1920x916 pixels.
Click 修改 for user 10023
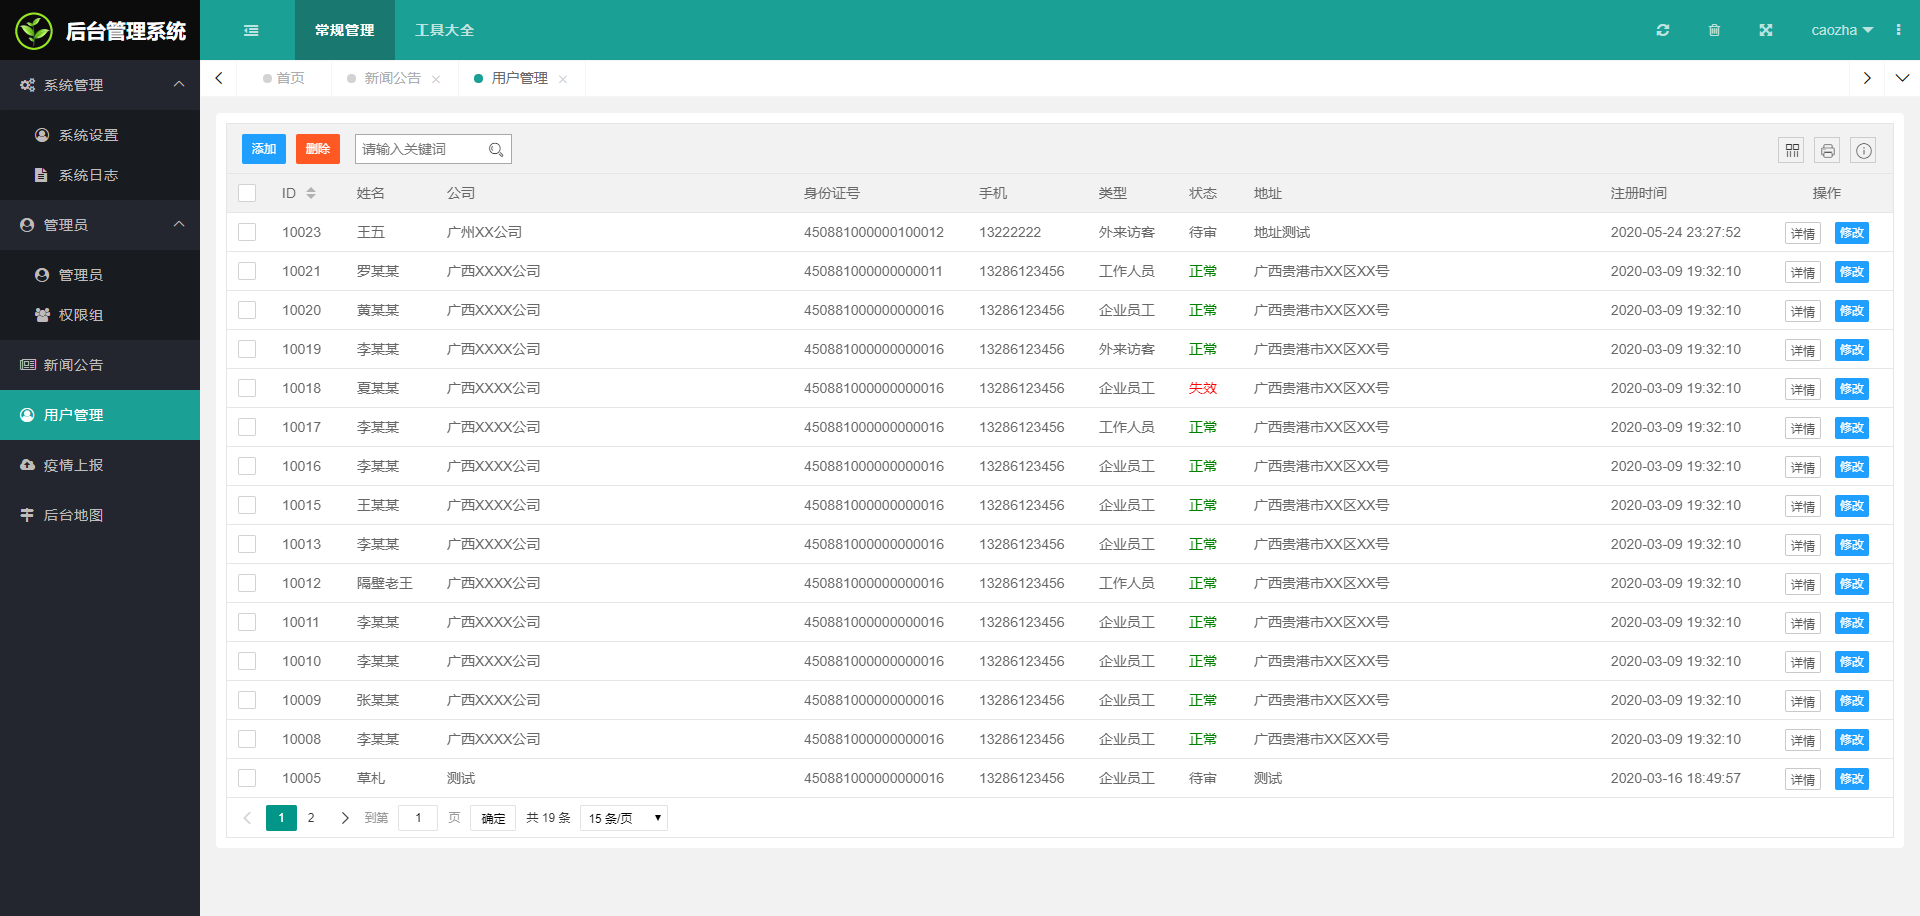[x=1852, y=233]
